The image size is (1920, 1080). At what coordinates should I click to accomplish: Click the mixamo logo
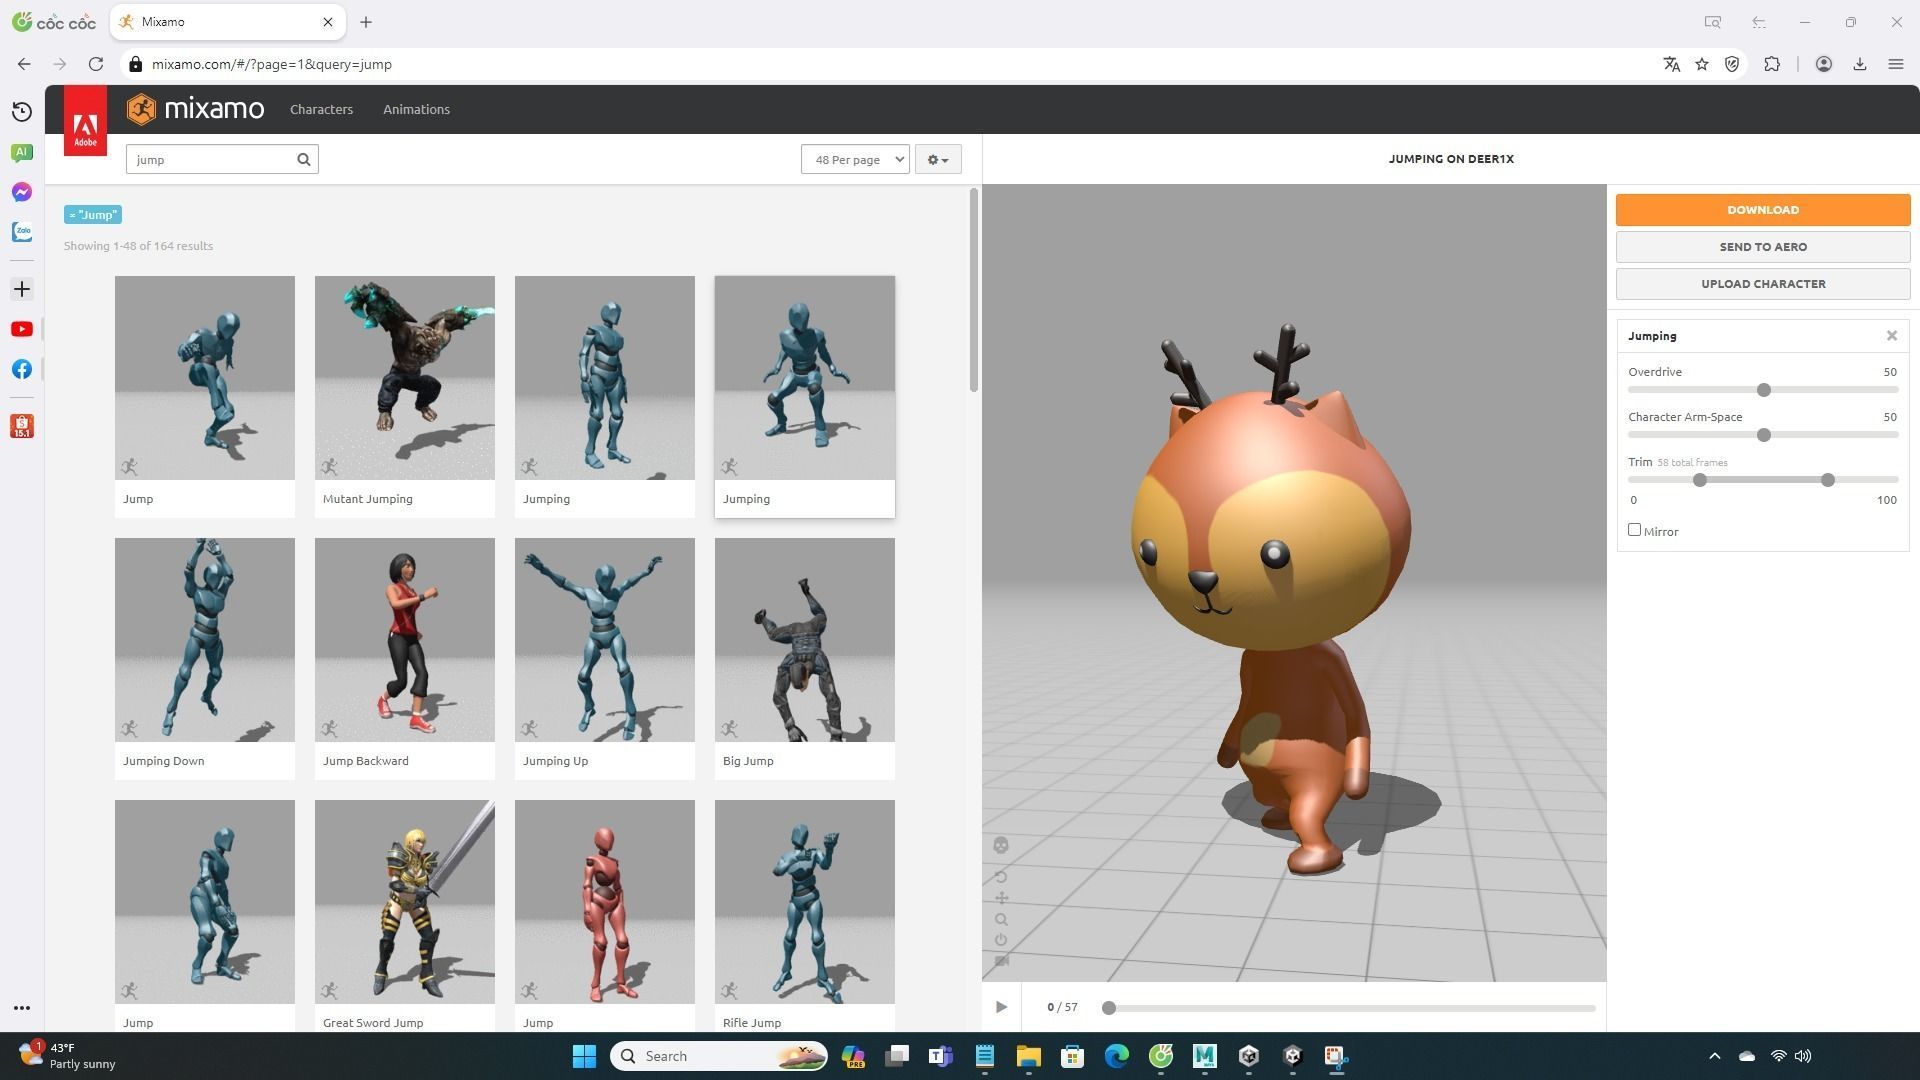click(195, 109)
